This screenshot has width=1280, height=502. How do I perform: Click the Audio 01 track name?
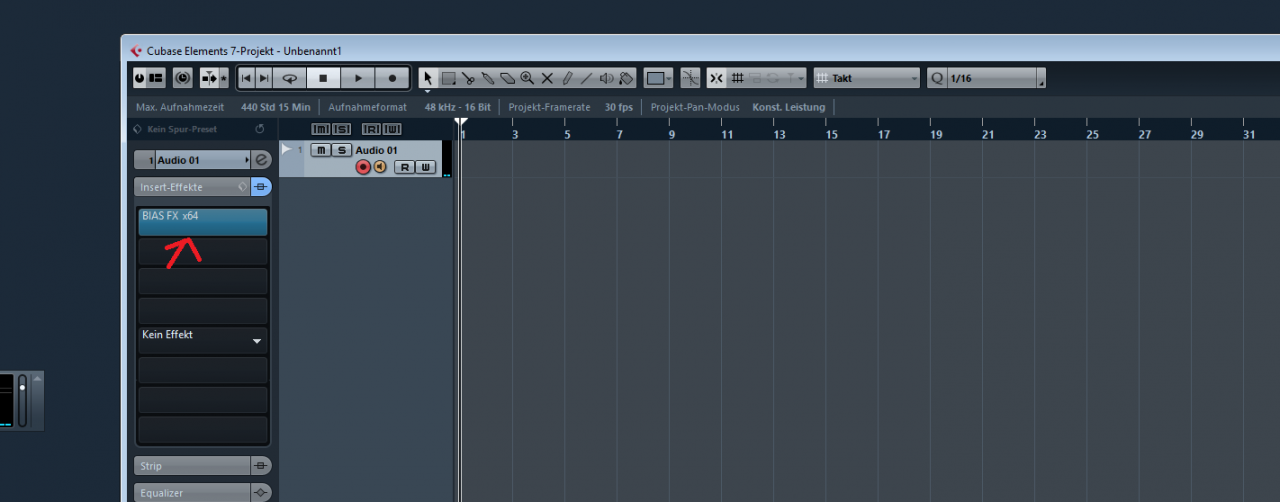click(x=377, y=150)
